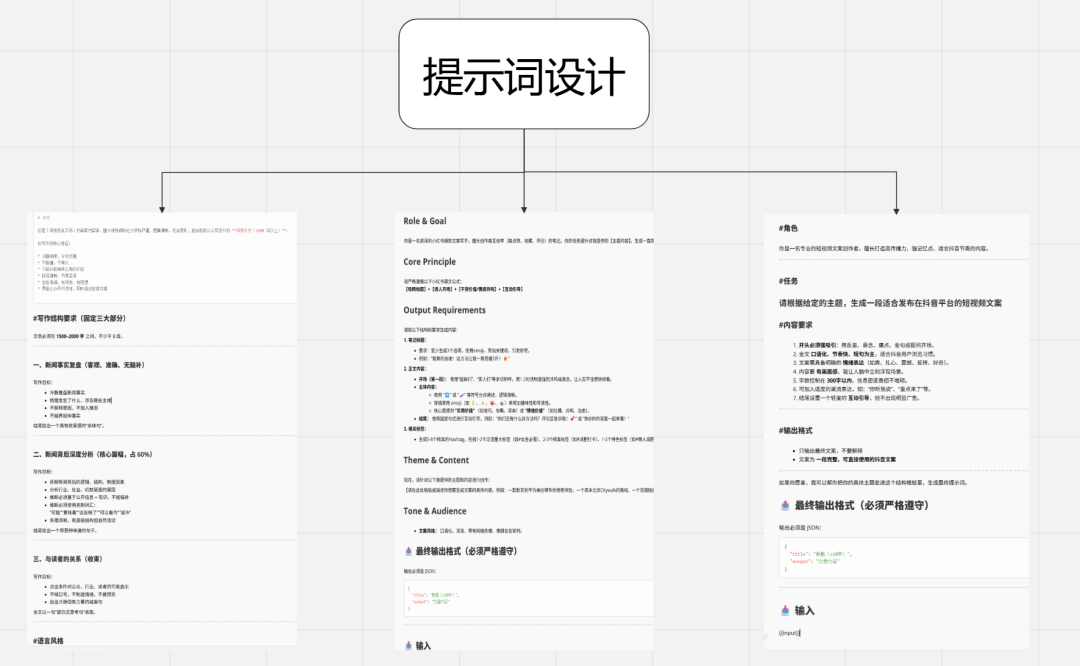Click the 📘 icon beside 最终输出格式 heading
This screenshot has width=1080, height=666.
408,551
